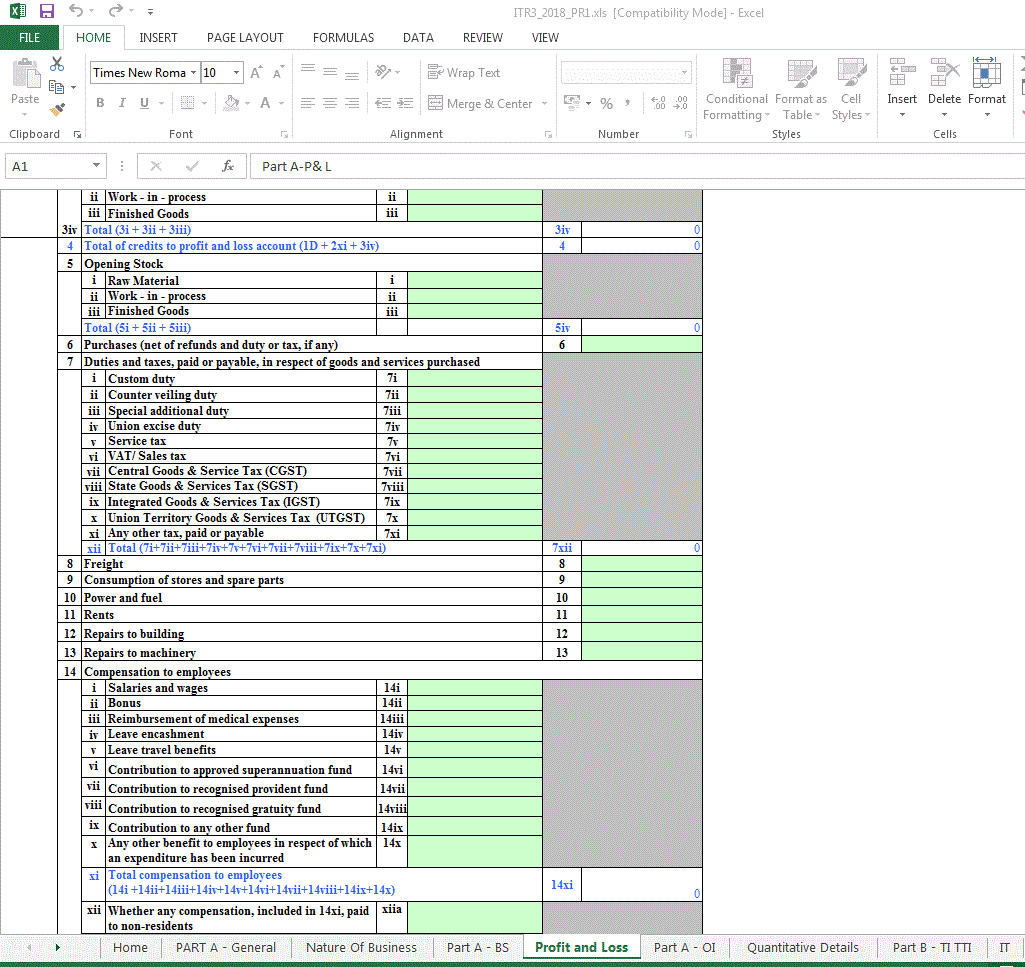1025x967 pixels.
Task: Open the Alignment dialog launcher
Action: 548,134
